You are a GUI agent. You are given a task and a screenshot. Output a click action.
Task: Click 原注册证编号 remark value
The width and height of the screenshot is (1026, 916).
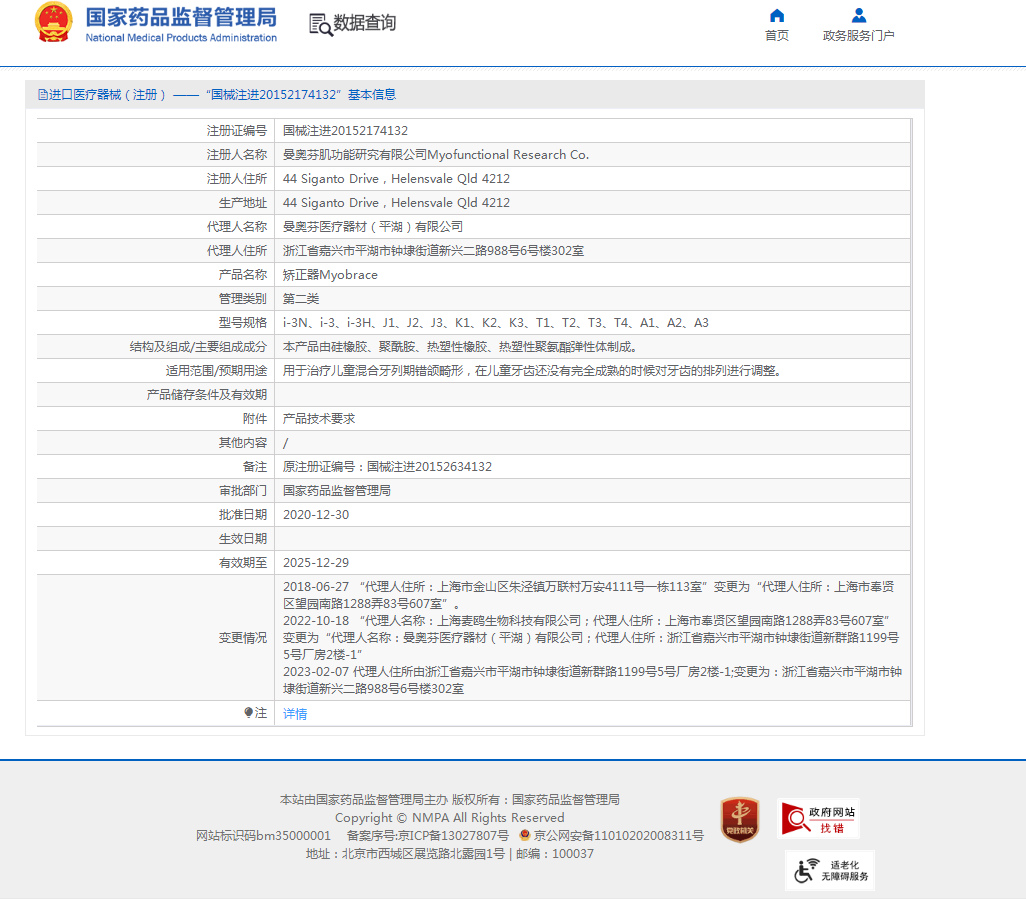[x=387, y=467]
